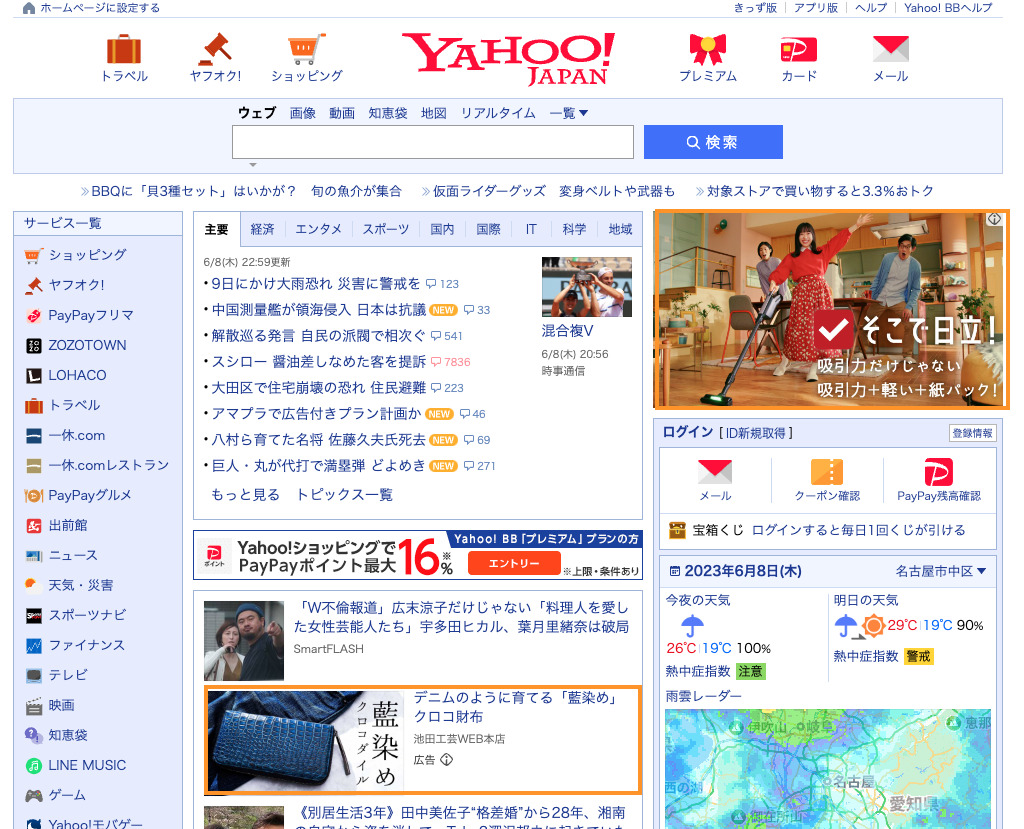Open the ヤフオク! gavel icon in header
1024x829 pixels.
coord(216,50)
